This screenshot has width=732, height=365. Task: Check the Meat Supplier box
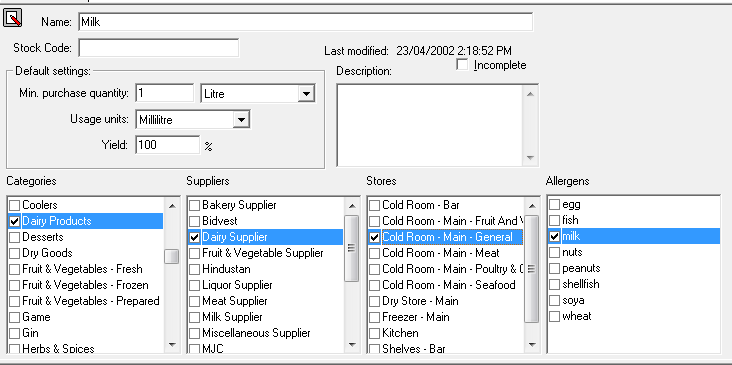pyautogui.click(x=194, y=301)
